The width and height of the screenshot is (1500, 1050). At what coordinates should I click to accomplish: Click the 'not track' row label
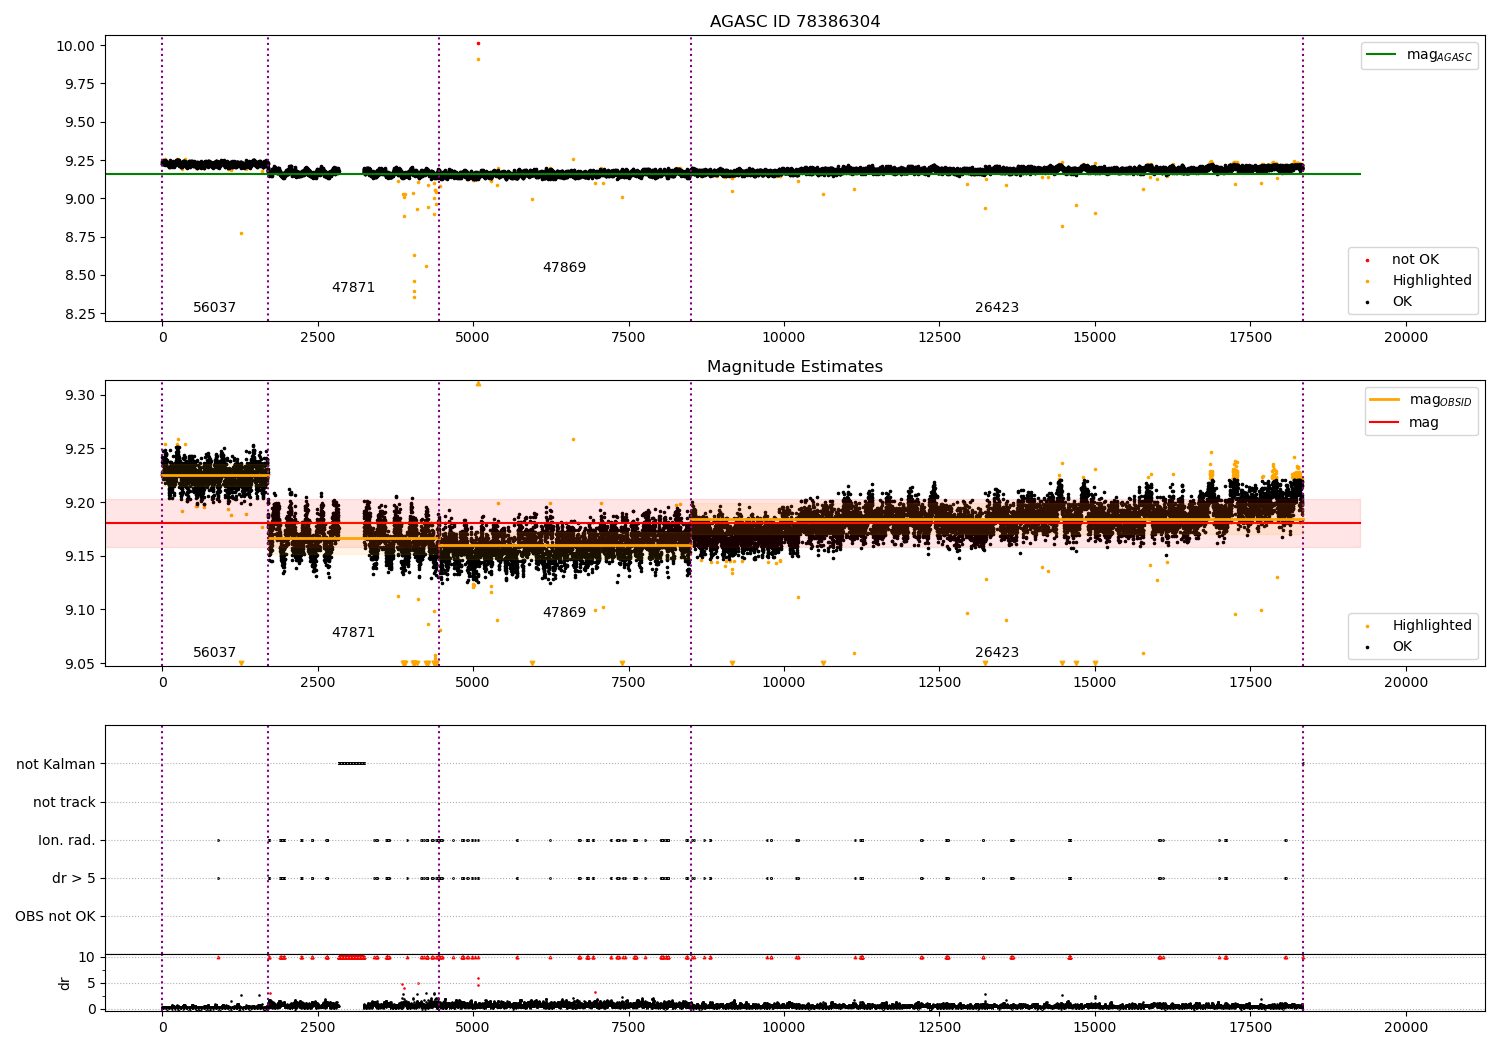point(64,803)
